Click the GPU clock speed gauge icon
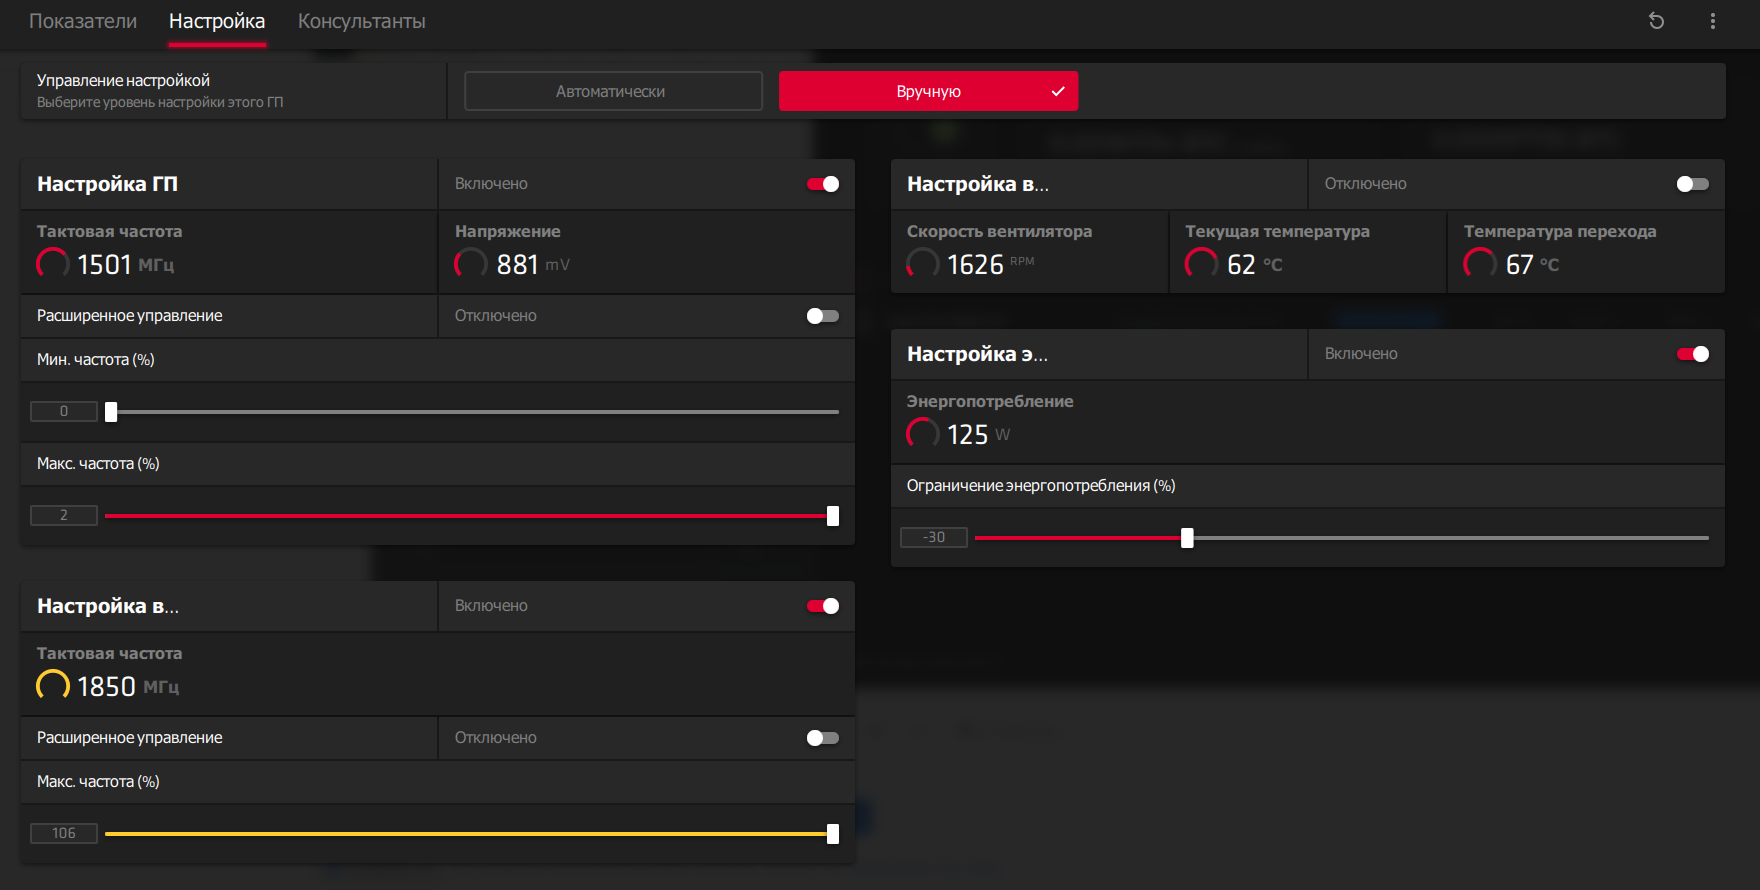The height and width of the screenshot is (890, 1760). [53, 264]
